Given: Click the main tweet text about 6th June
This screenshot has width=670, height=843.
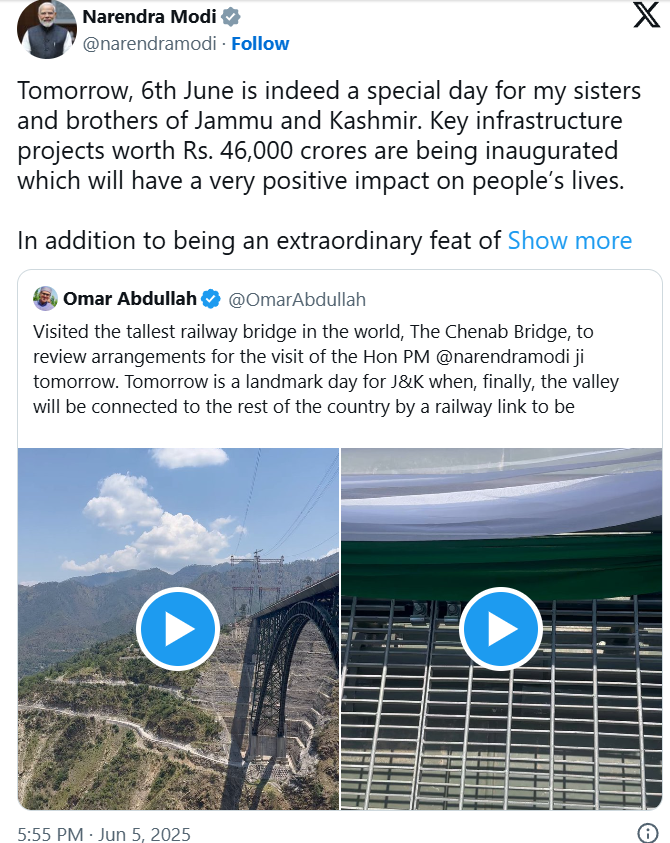Looking at the screenshot, I should pyautogui.click(x=329, y=135).
